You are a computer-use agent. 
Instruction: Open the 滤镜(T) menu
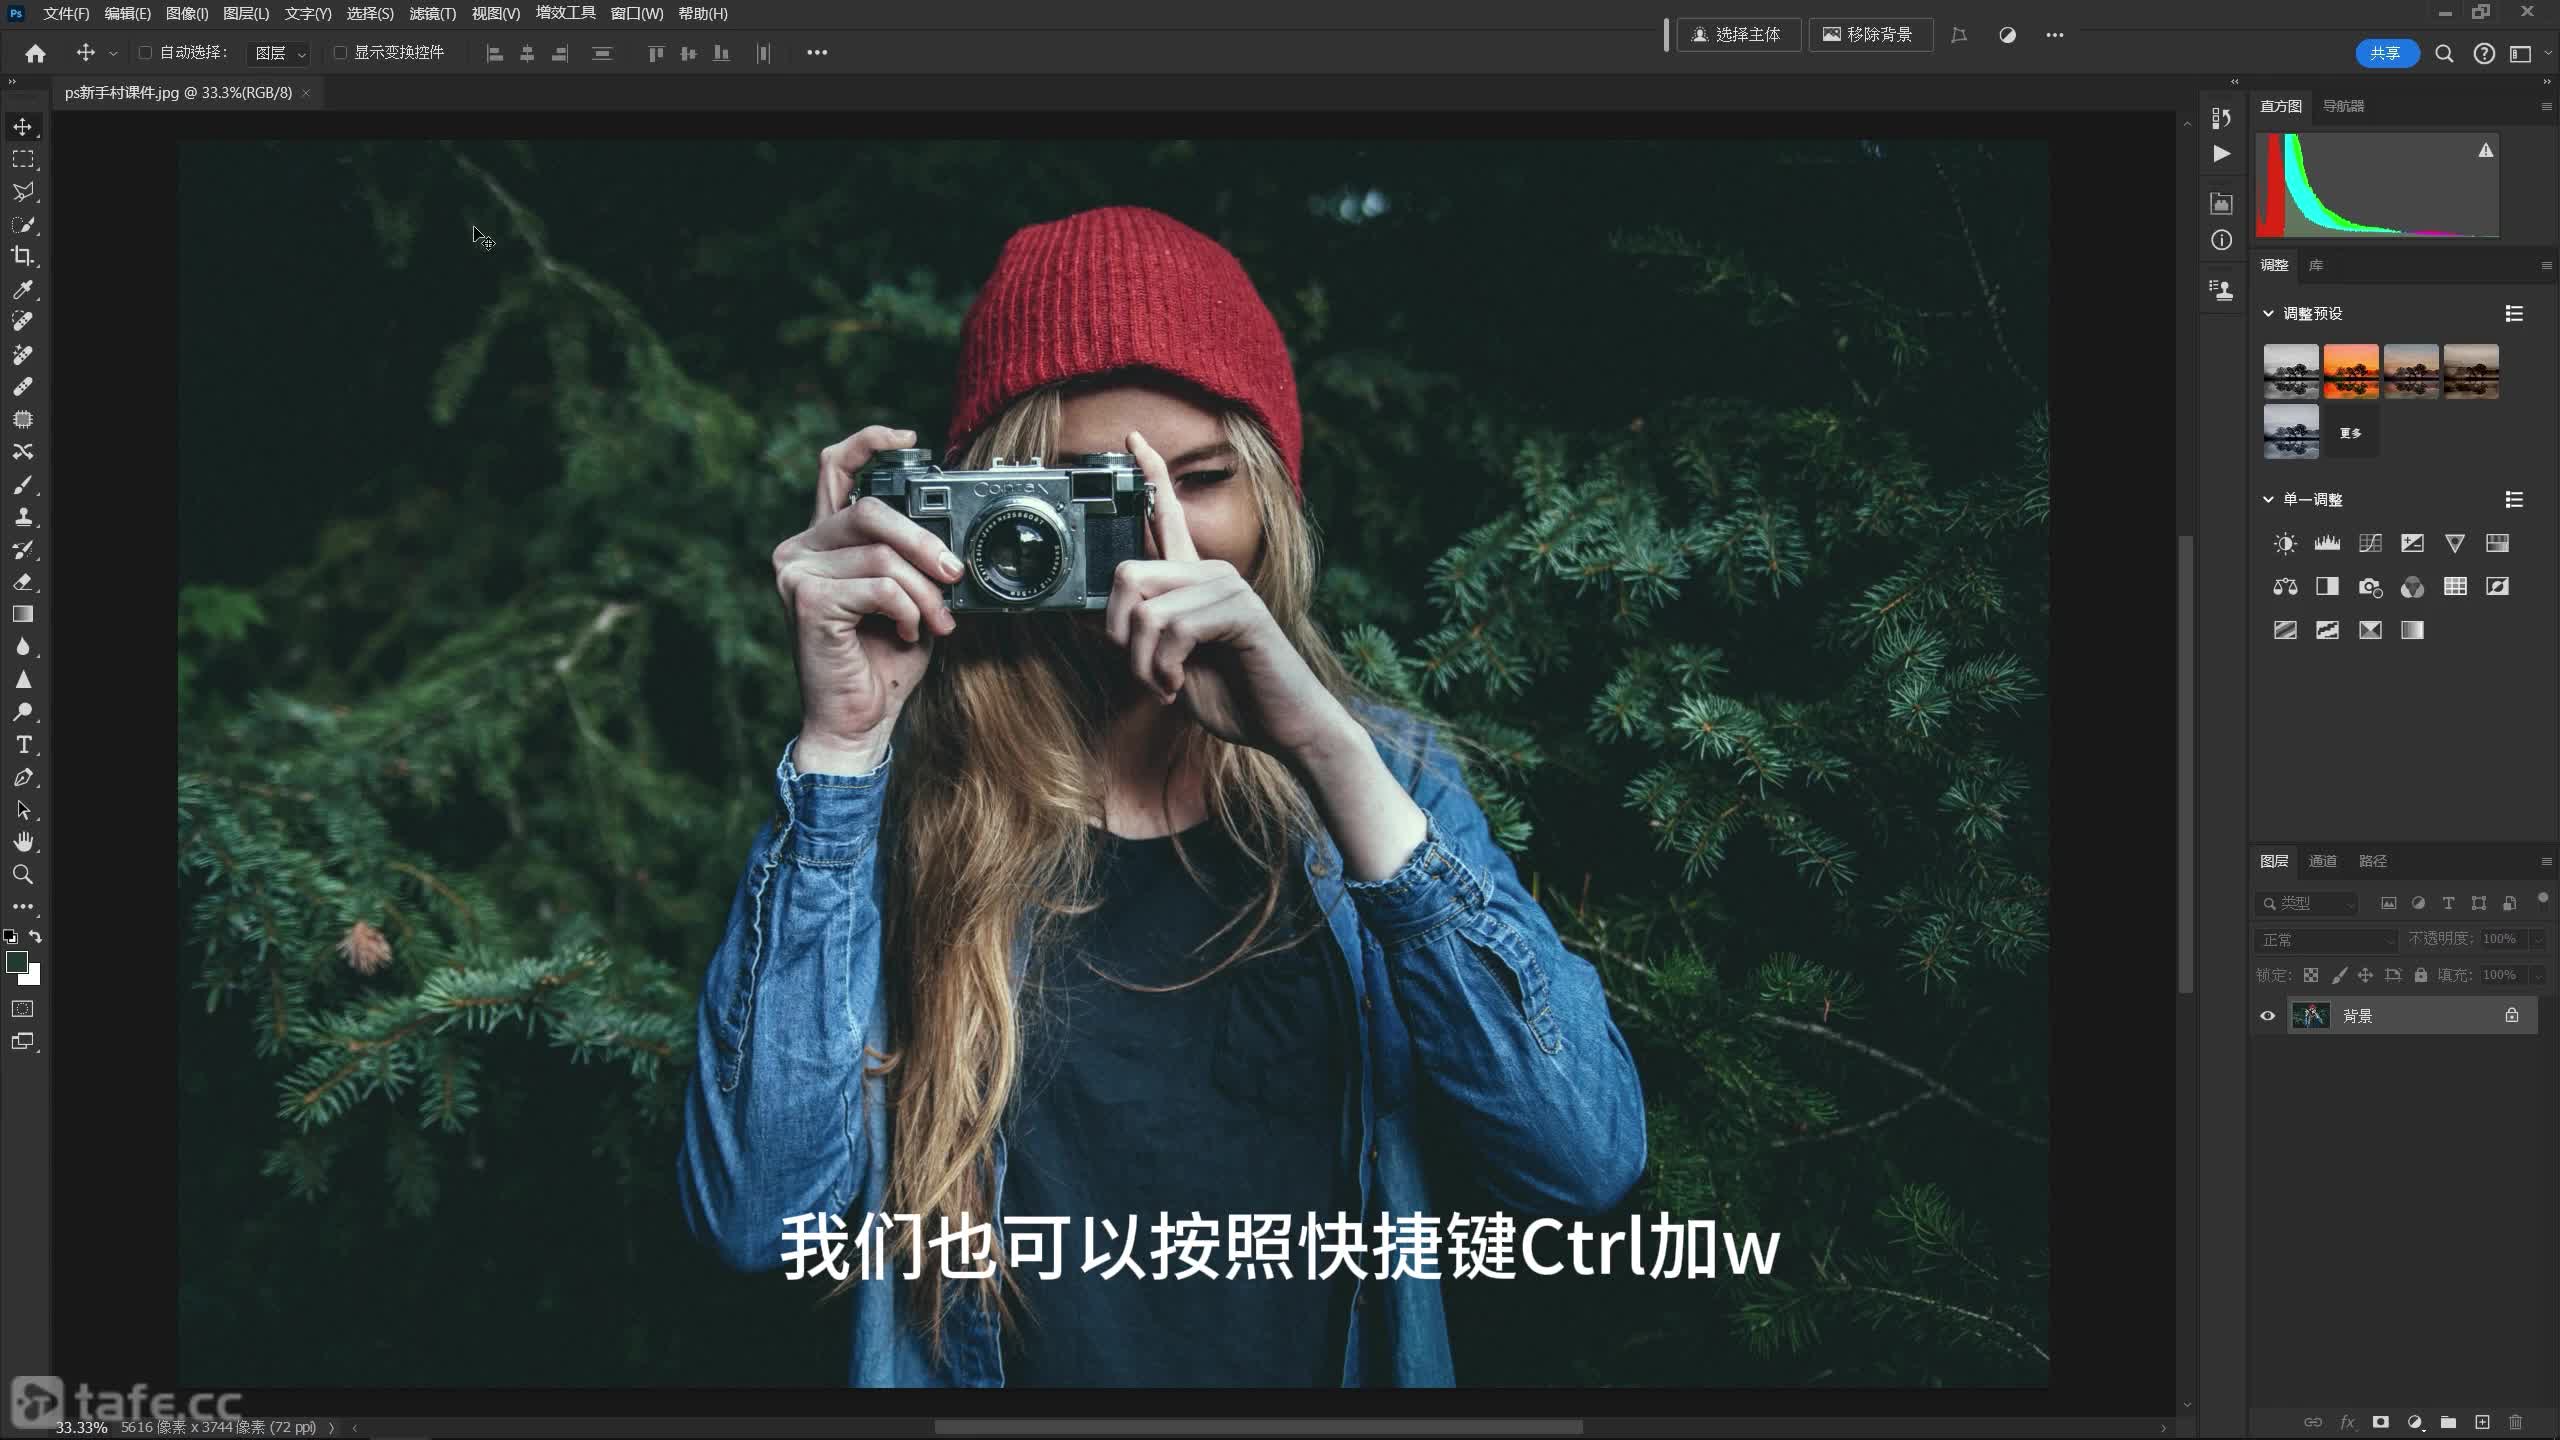pos(432,13)
